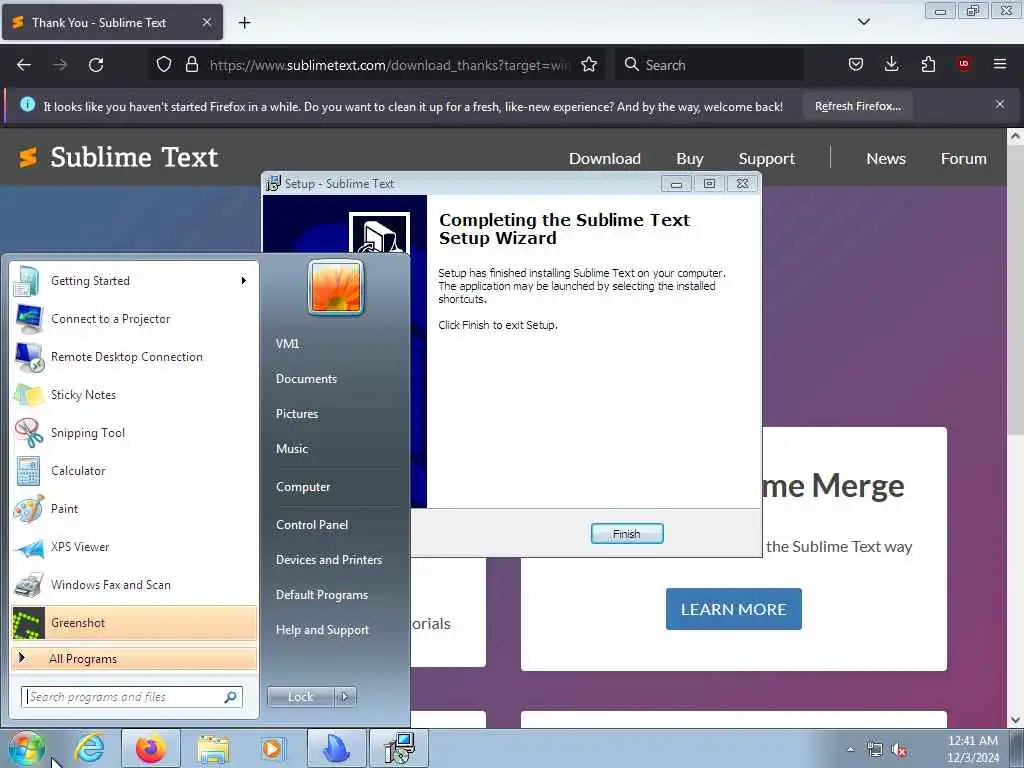The height and width of the screenshot is (768, 1024).
Task: Open the Download link in site header
Action: (x=605, y=159)
